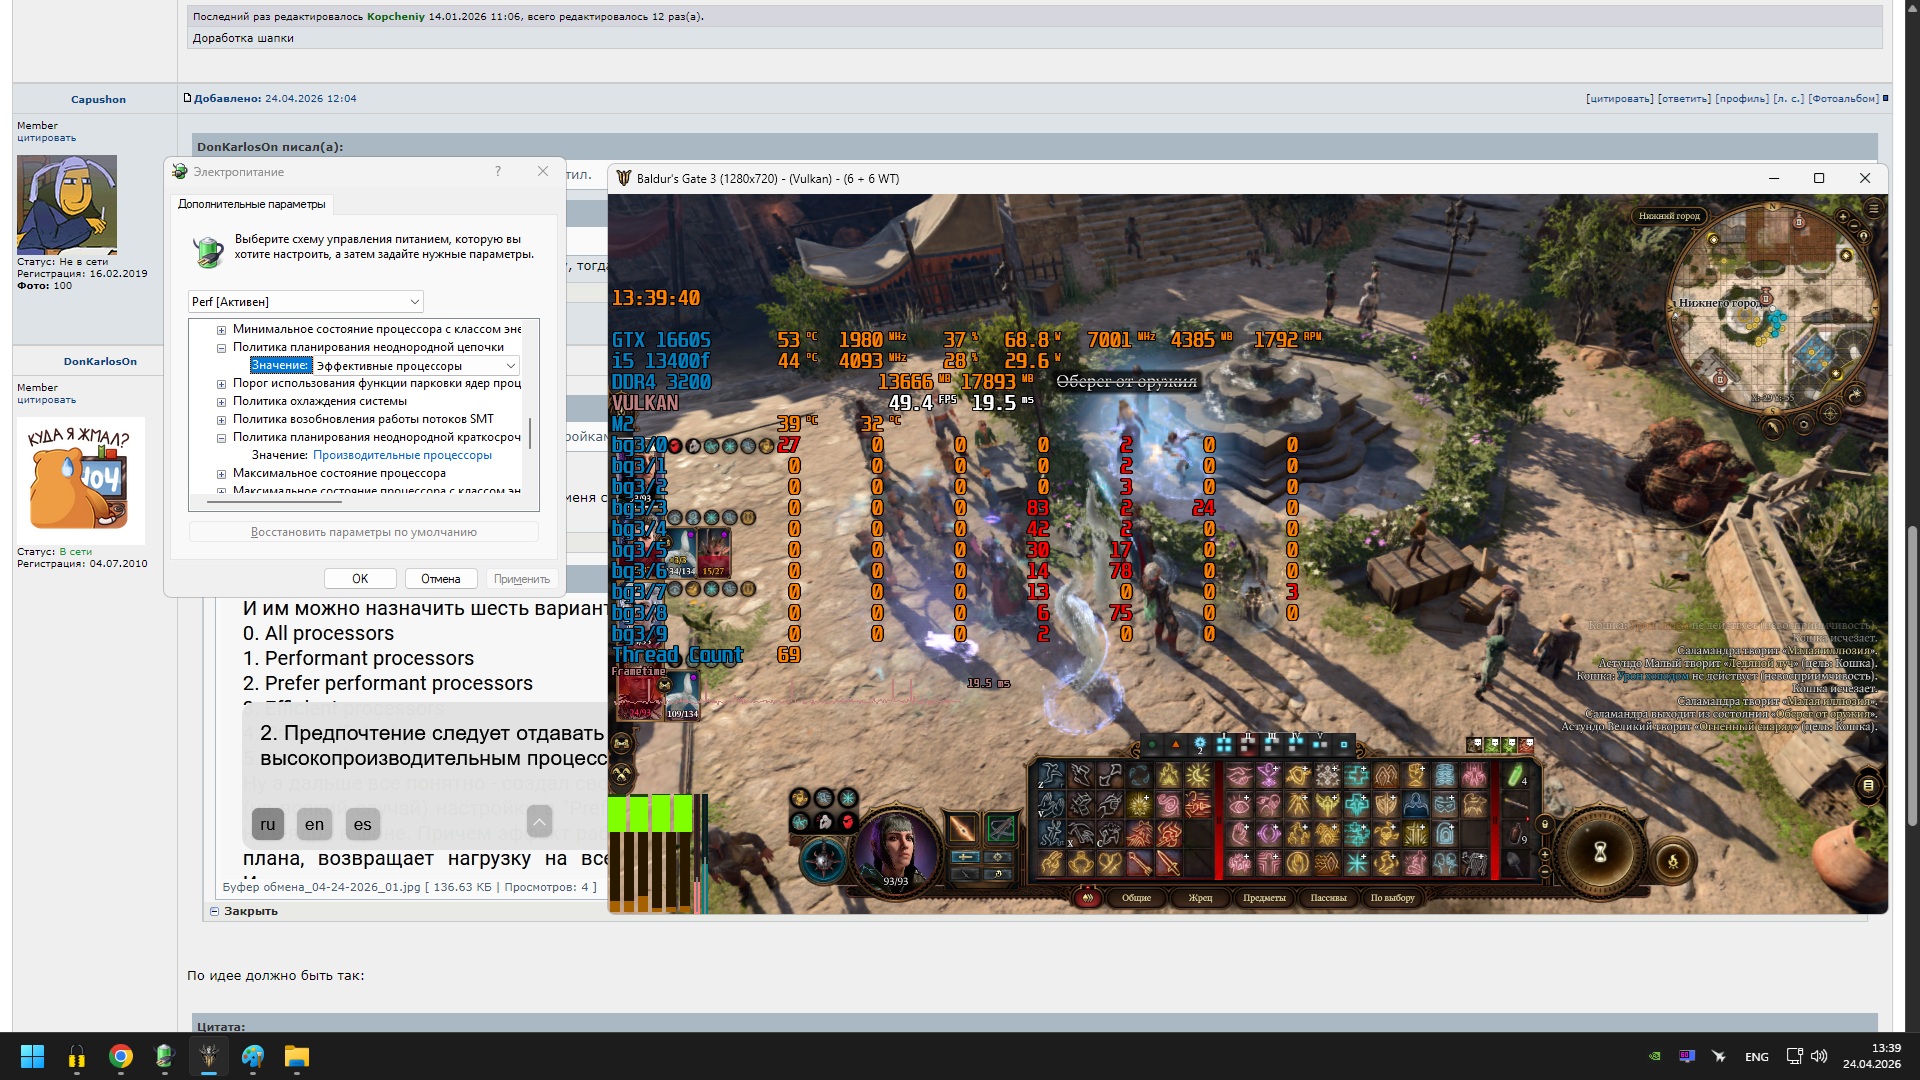Open Google Chrome from the taskbar

[121, 1056]
